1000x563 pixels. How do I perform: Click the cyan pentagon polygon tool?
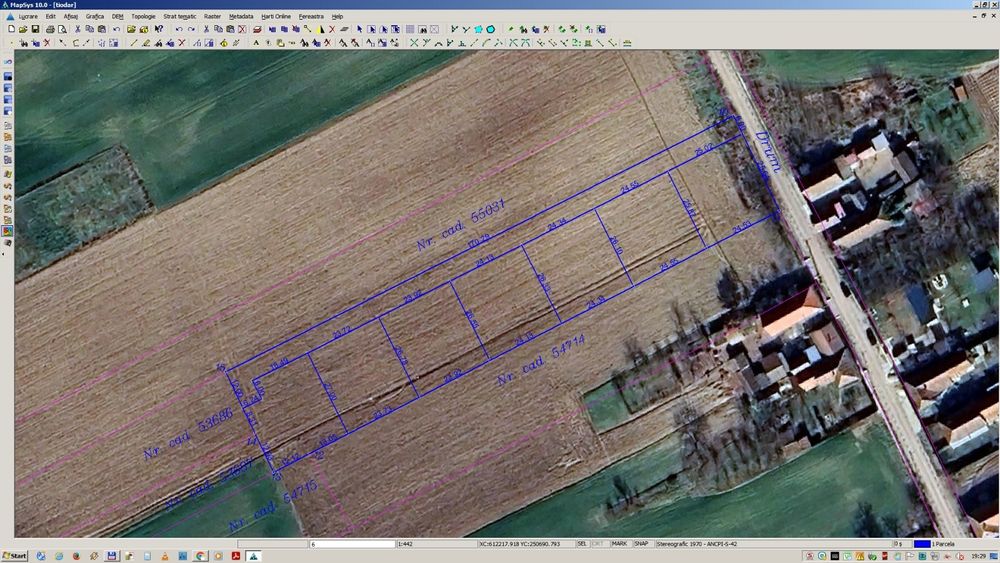coord(478,29)
